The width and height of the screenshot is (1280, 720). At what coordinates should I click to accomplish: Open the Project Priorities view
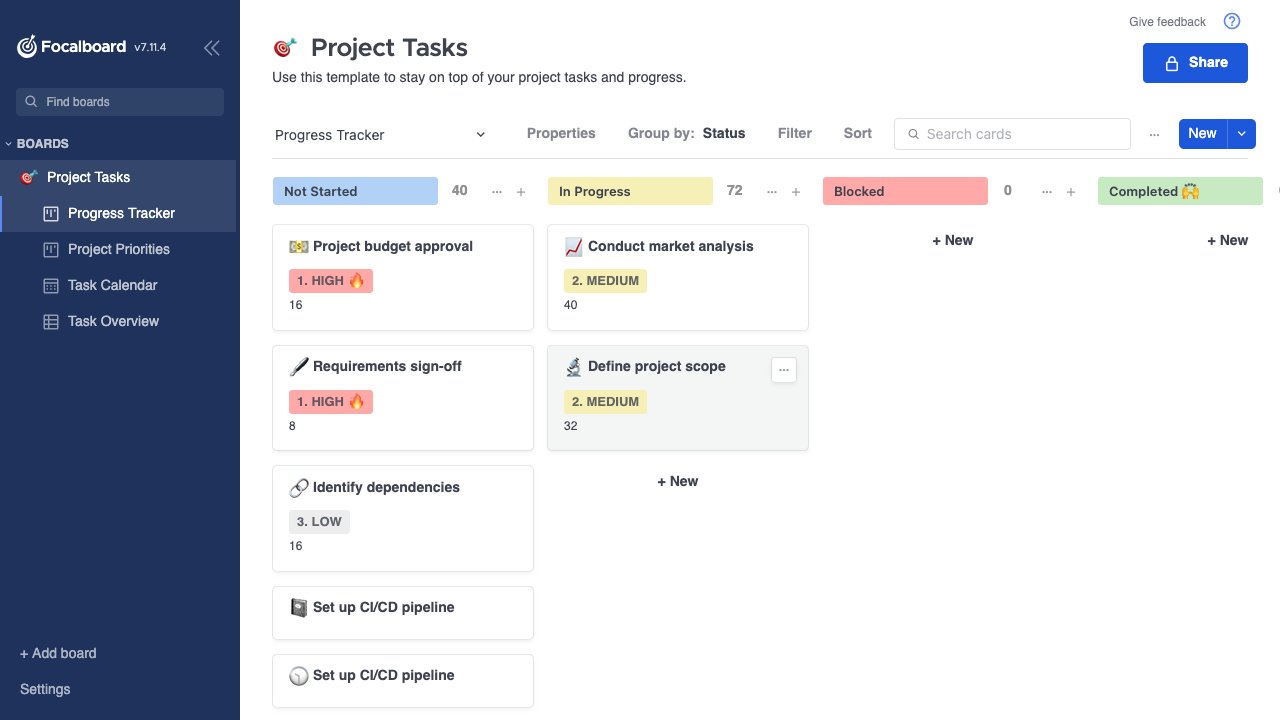(x=118, y=249)
